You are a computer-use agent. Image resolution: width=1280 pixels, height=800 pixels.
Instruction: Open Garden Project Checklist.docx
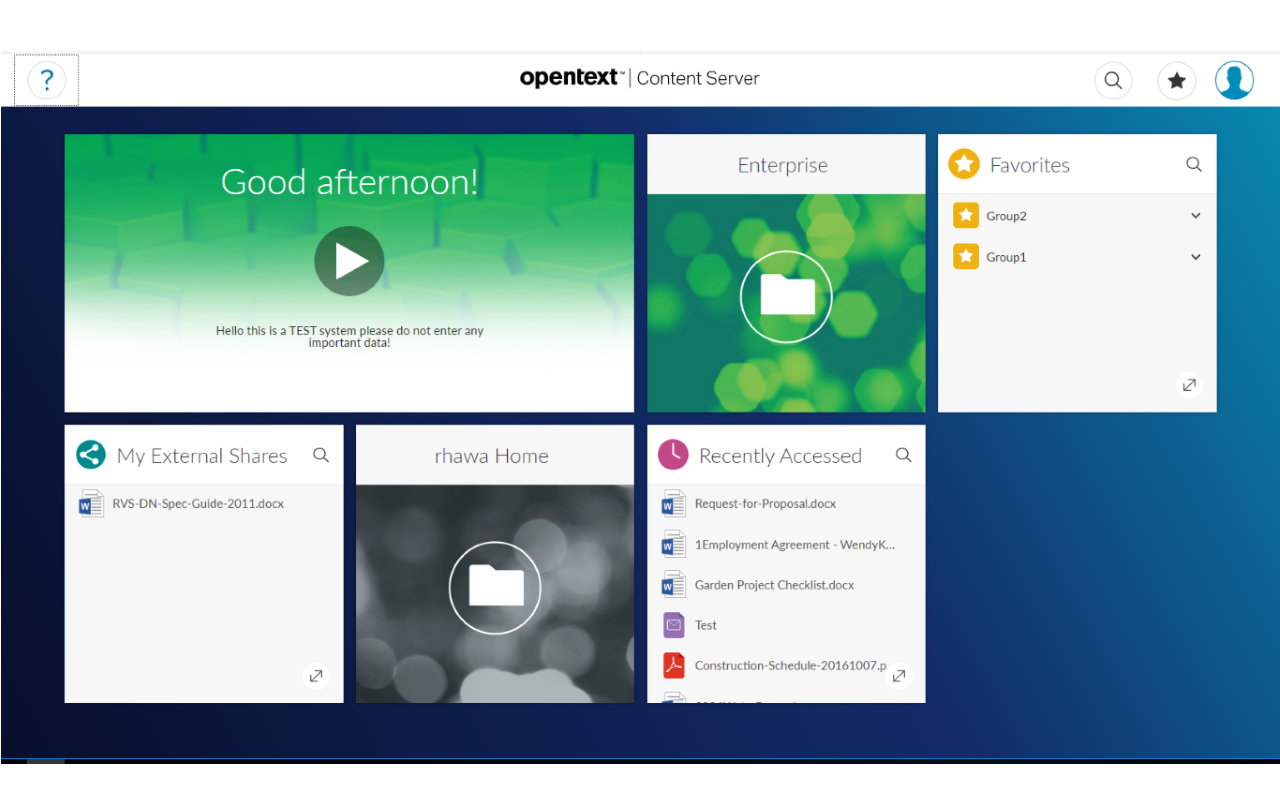tap(774, 584)
